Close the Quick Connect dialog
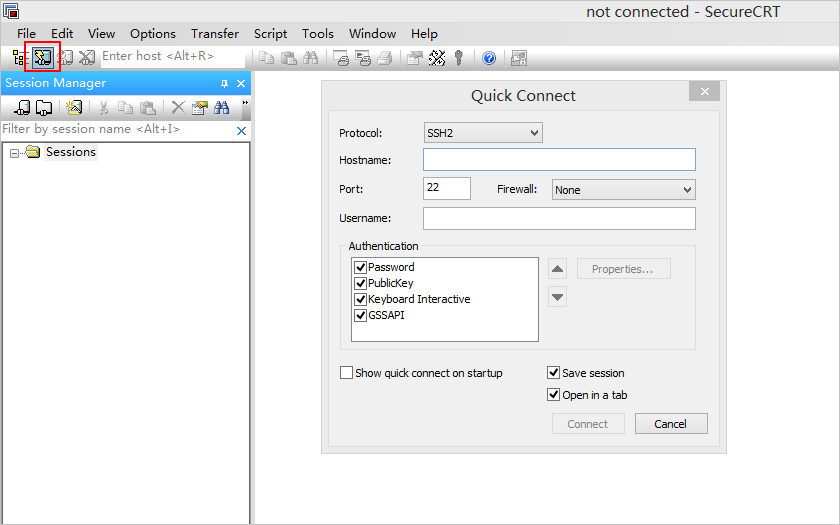The width and height of the screenshot is (840, 525). (x=704, y=92)
